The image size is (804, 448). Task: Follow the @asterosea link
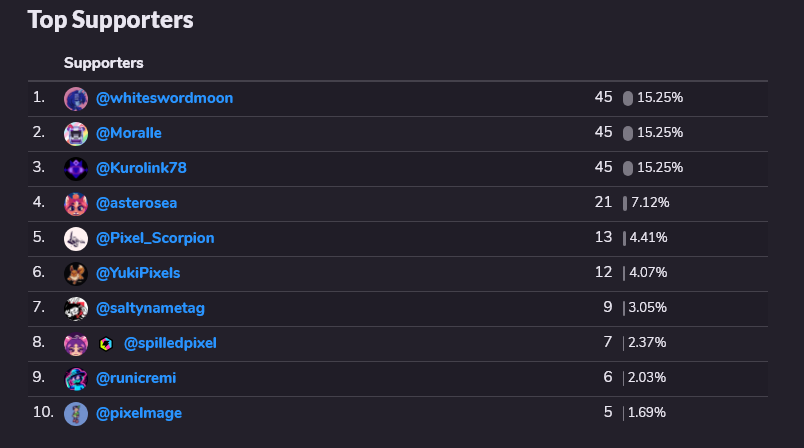click(x=136, y=203)
